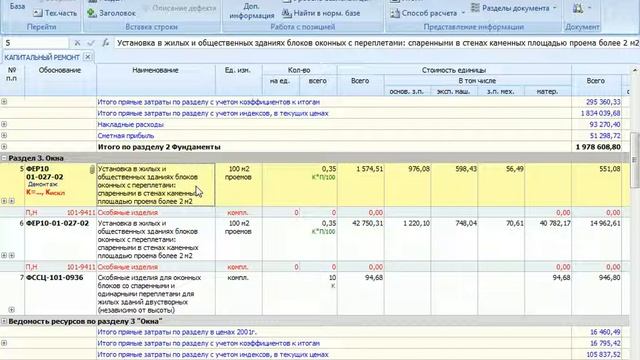Select the основ. з.п. column header
The image size is (640, 360).
coord(407,91)
